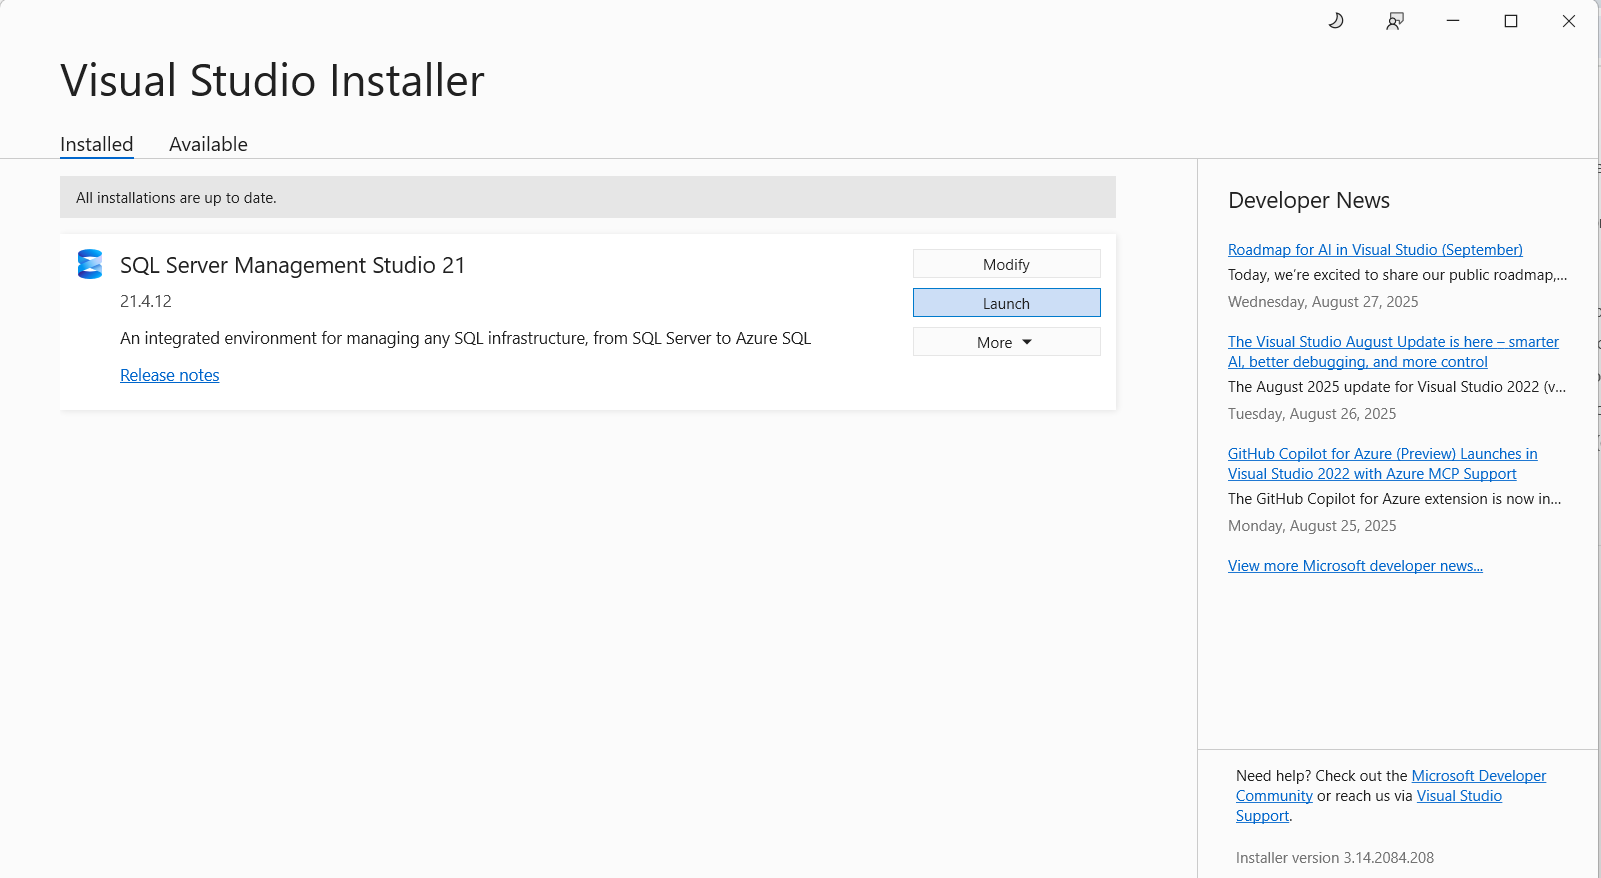Minimize the Visual Studio Installer window

click(x=1453, y=21)
